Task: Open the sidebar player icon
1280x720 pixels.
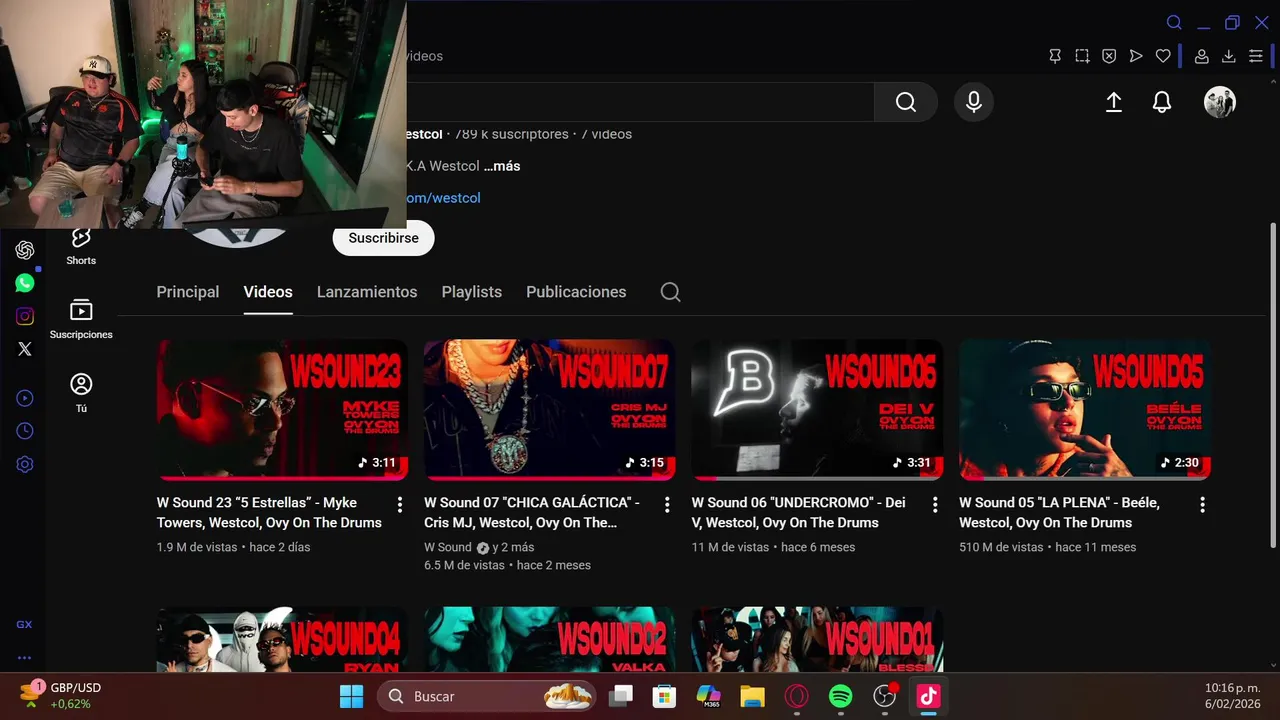Action: (25, 398)
